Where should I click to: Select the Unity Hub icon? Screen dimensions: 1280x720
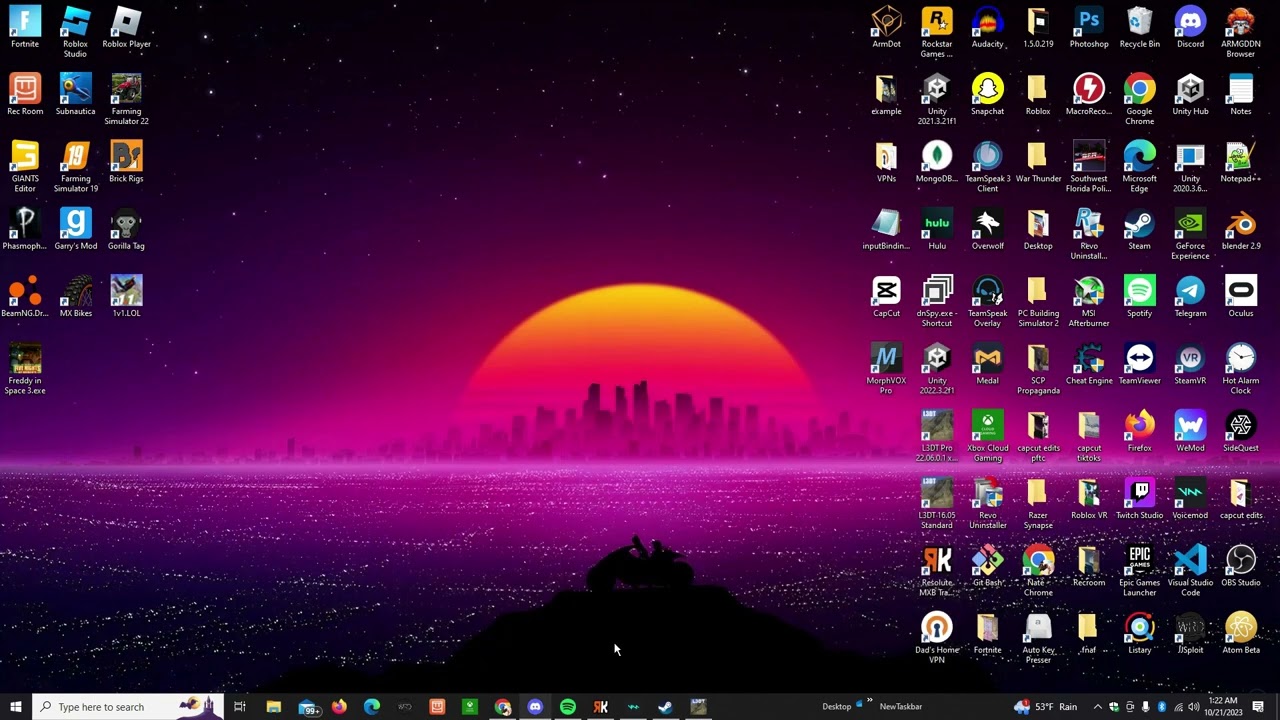pyautogui.click(x=1190, y=95)
